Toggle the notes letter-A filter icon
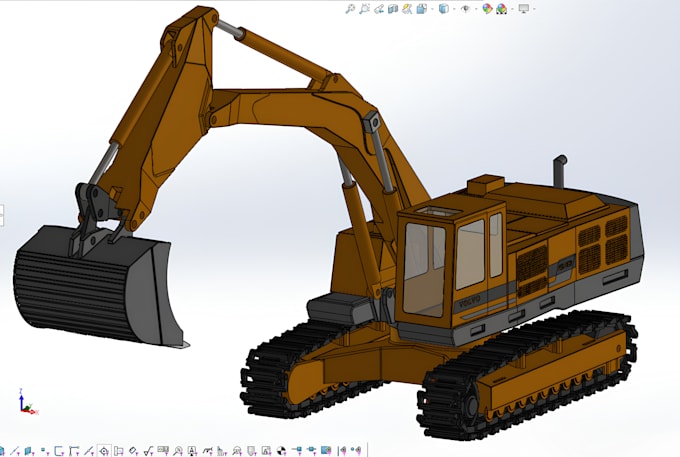680x457 pixels. 192,451
